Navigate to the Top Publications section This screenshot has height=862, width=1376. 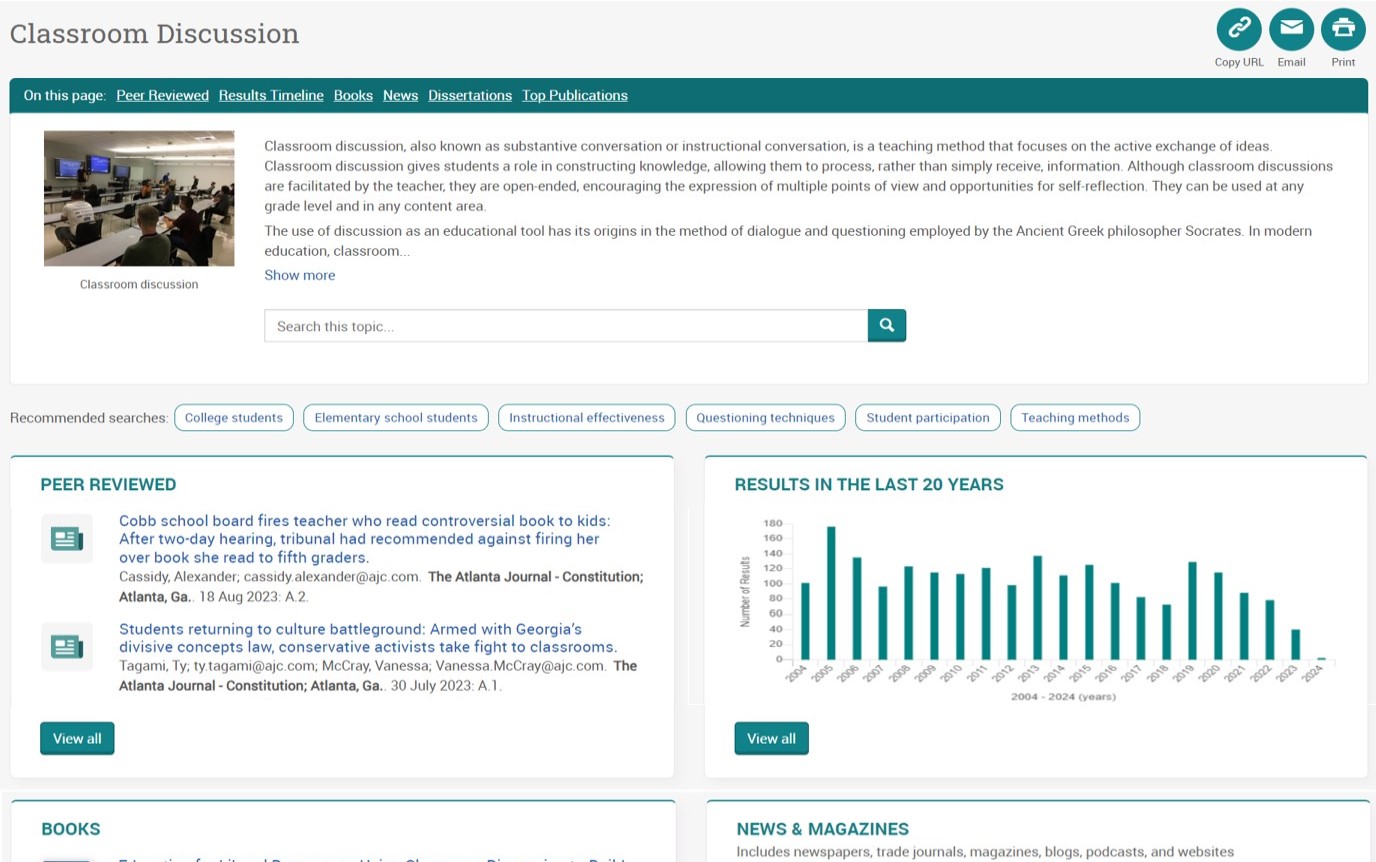[x=574, y=96]
